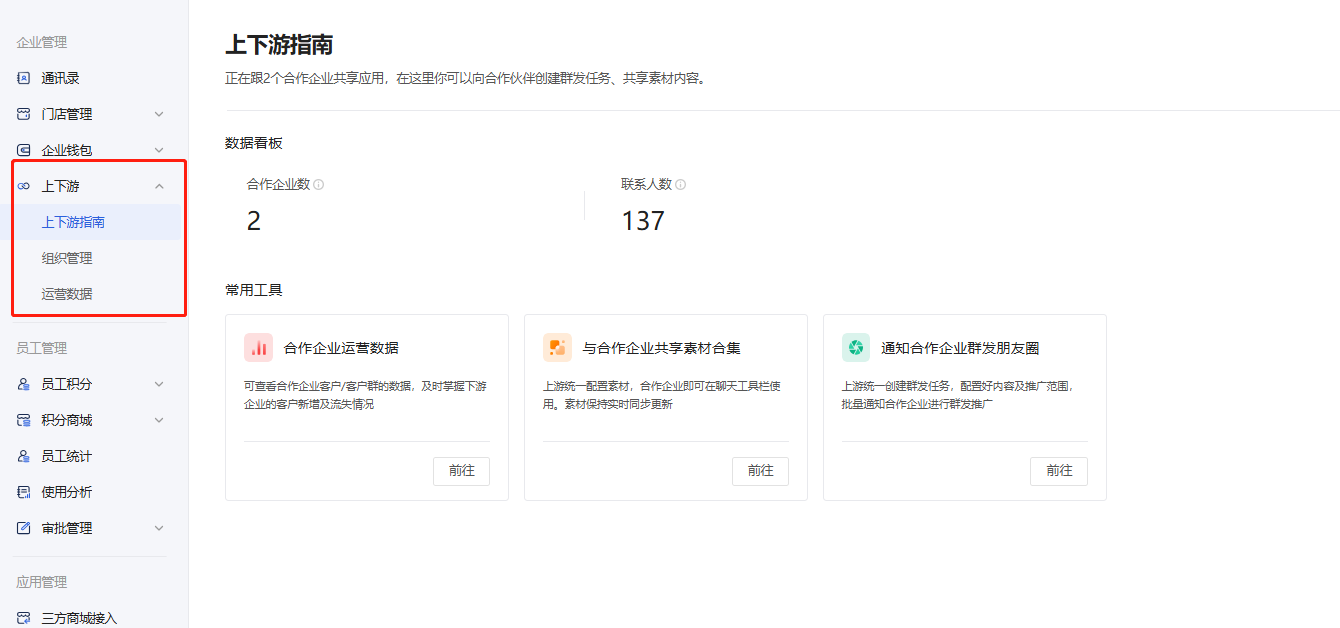Click the link icon beside 上下游
Image resolution: width=1340 pixels, height=628 pixels.
pyautogui.click(x=24, y=186)
